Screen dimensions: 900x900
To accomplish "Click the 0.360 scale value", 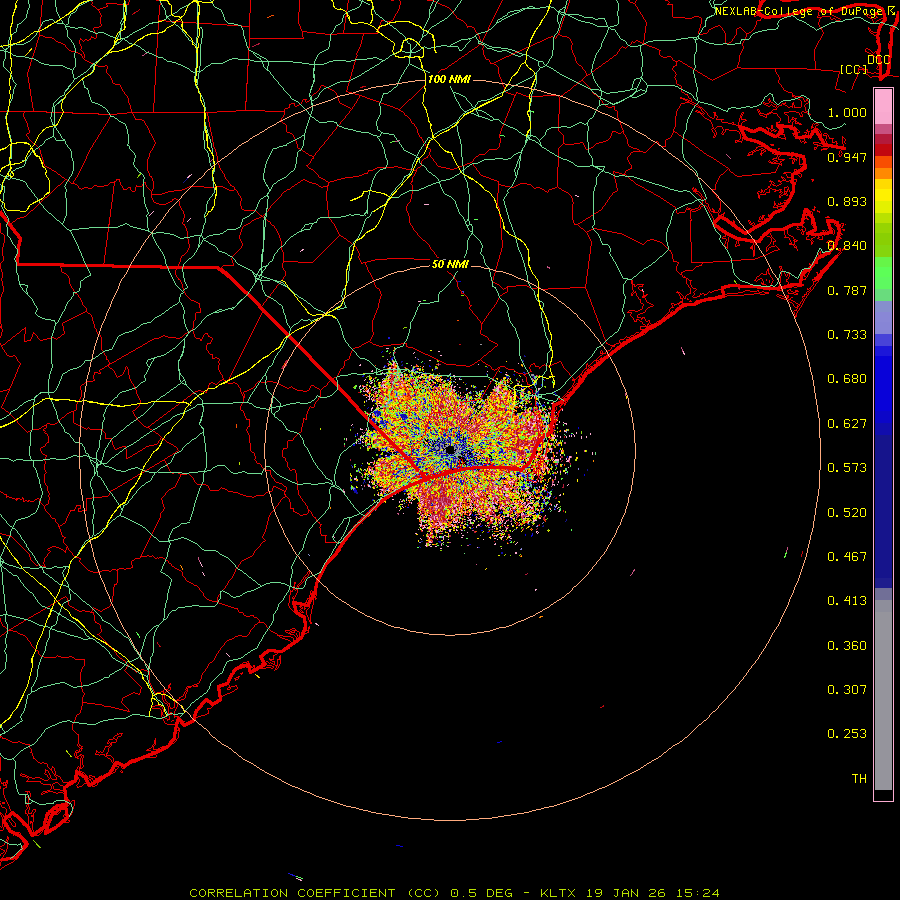I will tap(847, 646).
